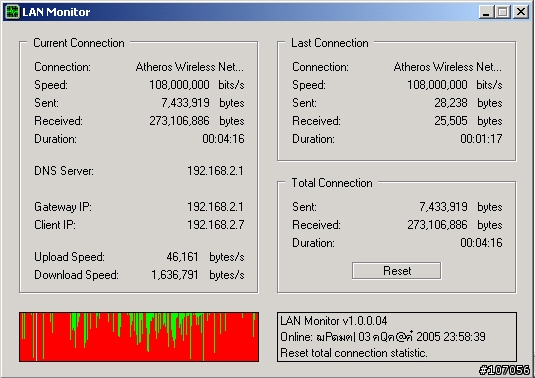The height and width of the screenshot is (378, 535).
Task: Click Current Connection sent value 7,433,919
Action: coord(185,103)
